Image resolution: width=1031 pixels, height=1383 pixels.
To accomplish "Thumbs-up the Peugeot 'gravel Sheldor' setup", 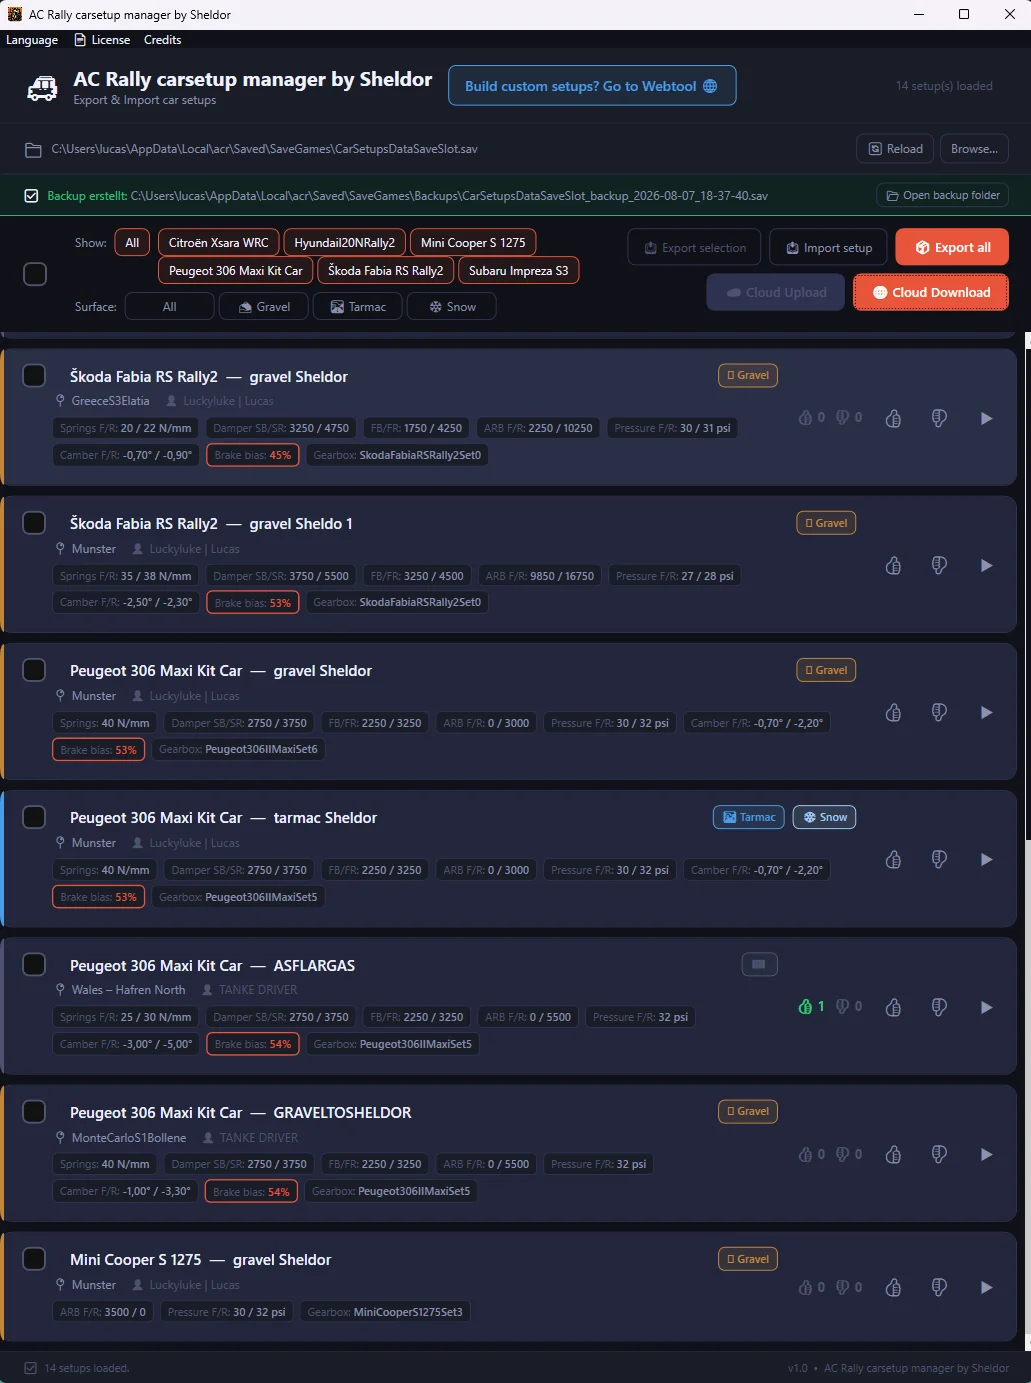I will (x=893, y=712).
